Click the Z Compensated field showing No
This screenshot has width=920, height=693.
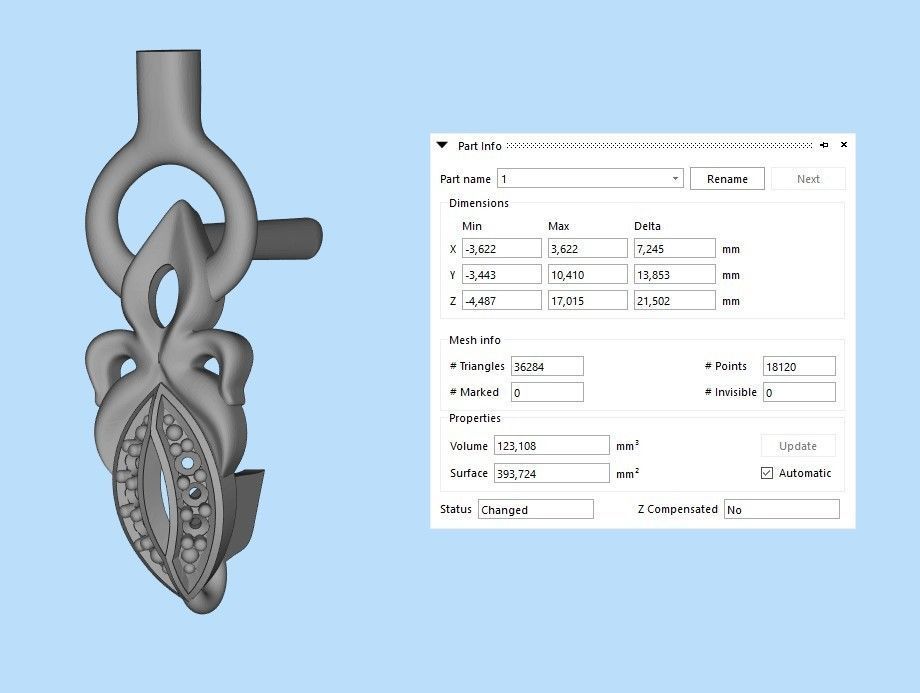point(782,509)
